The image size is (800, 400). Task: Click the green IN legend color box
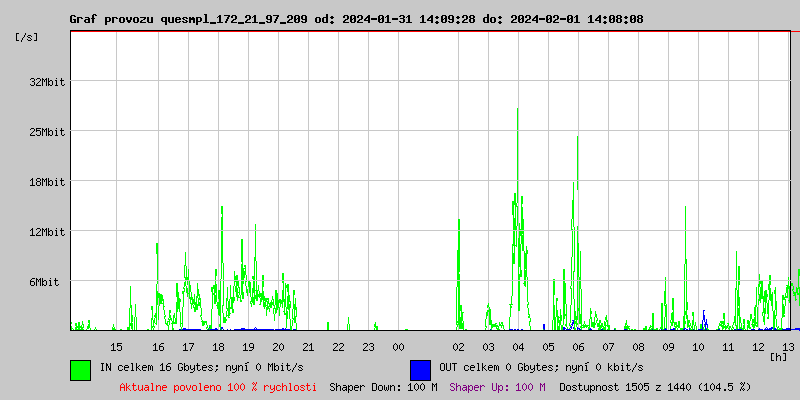[x=80, y=369]
